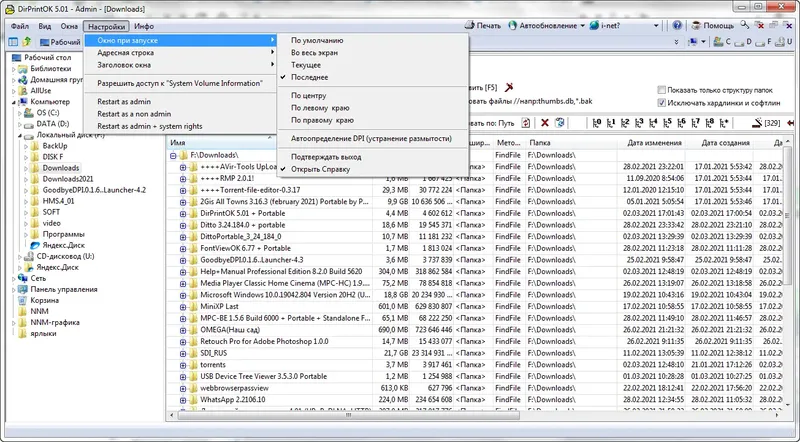Click Restart as admin menu item
The height and width of the screenshot is (442, 800).
tap(181, 102)
